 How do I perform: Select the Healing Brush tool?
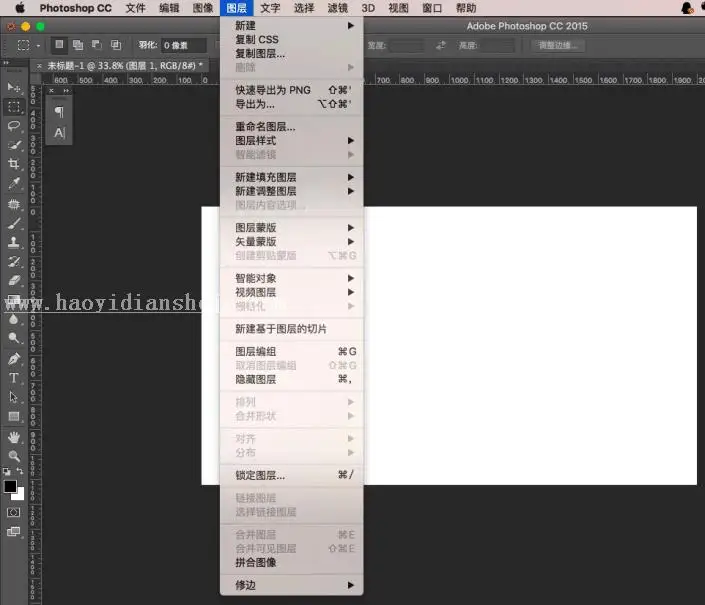[x=13, y=204]
